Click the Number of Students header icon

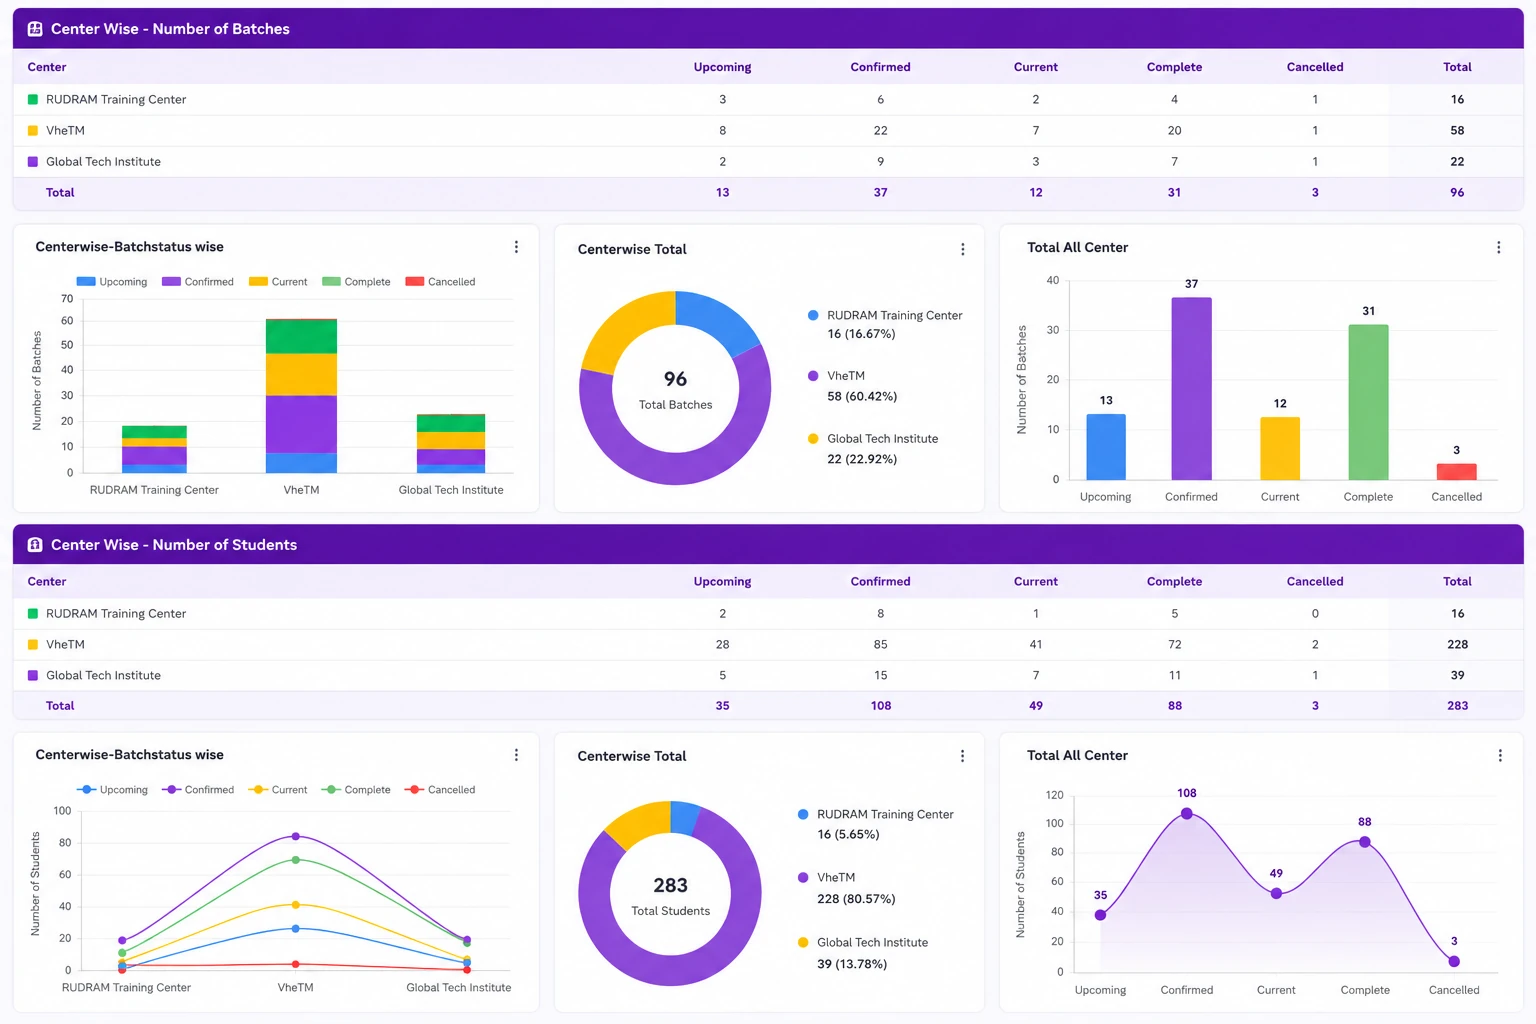pyautogui.click(x=35, y=545)
